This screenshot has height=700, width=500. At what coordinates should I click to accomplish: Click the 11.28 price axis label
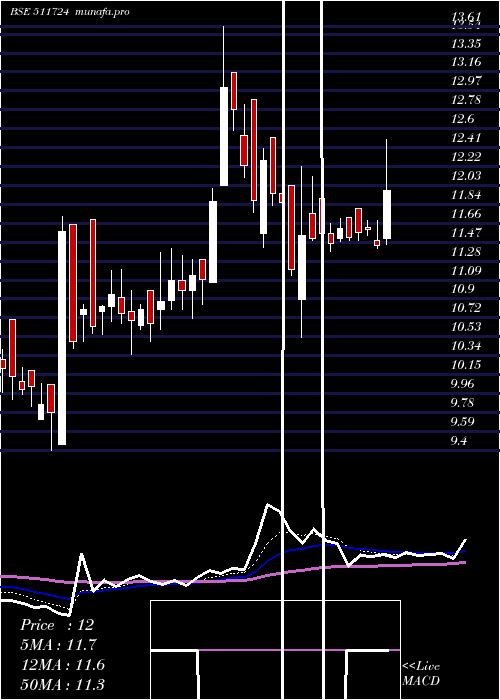[x=467, y=252]
